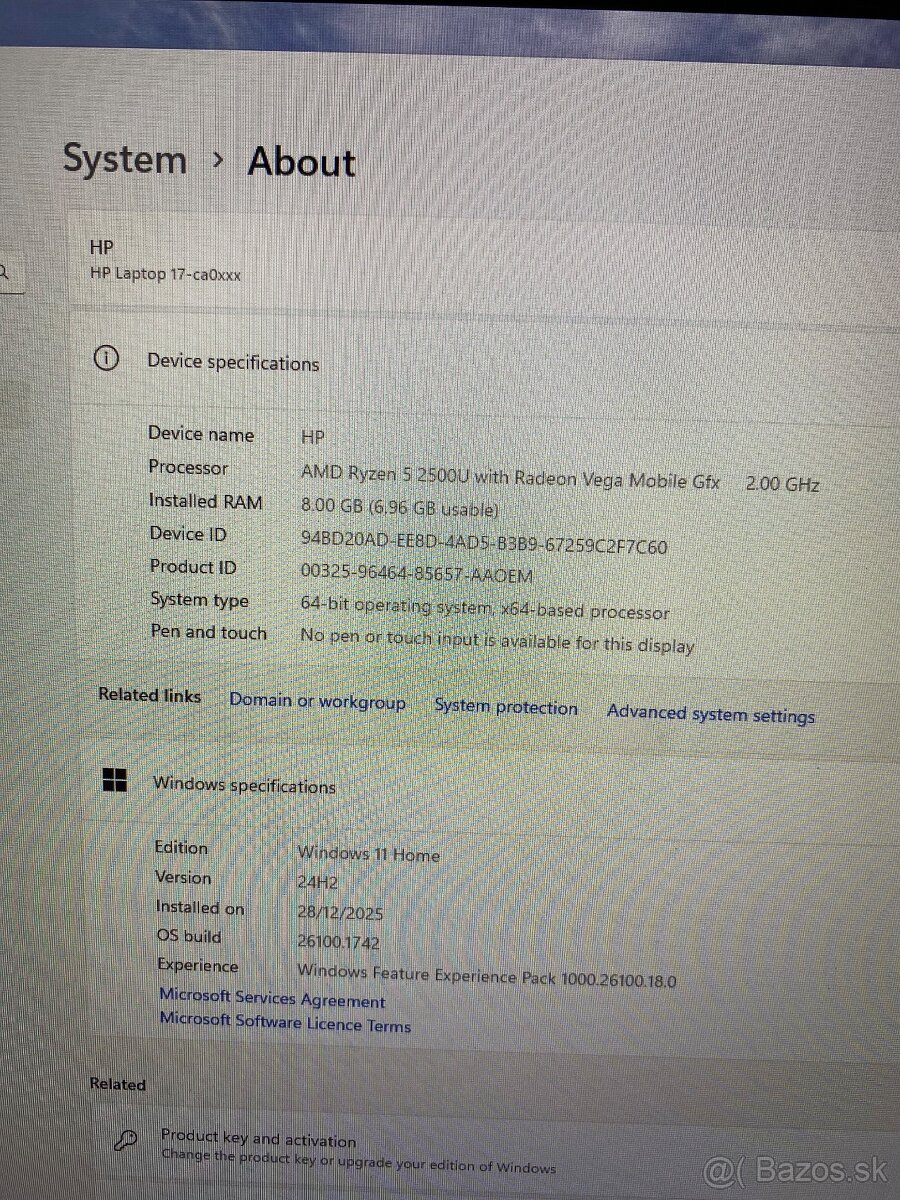
Task: Open System protection settings
Action: [506, 708]
